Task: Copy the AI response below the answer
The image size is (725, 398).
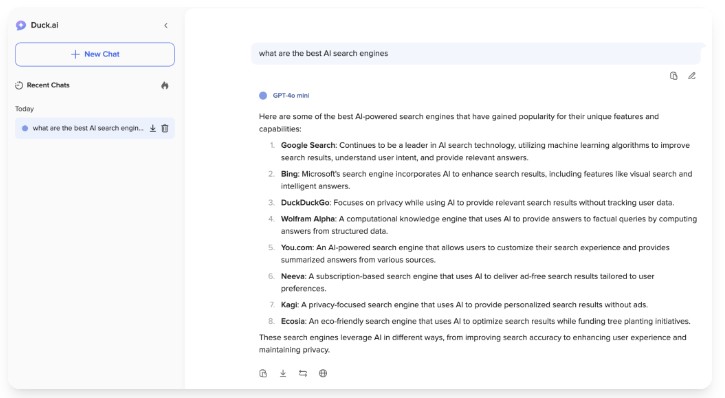Action: pyautogui.click(x=263, y=373)
